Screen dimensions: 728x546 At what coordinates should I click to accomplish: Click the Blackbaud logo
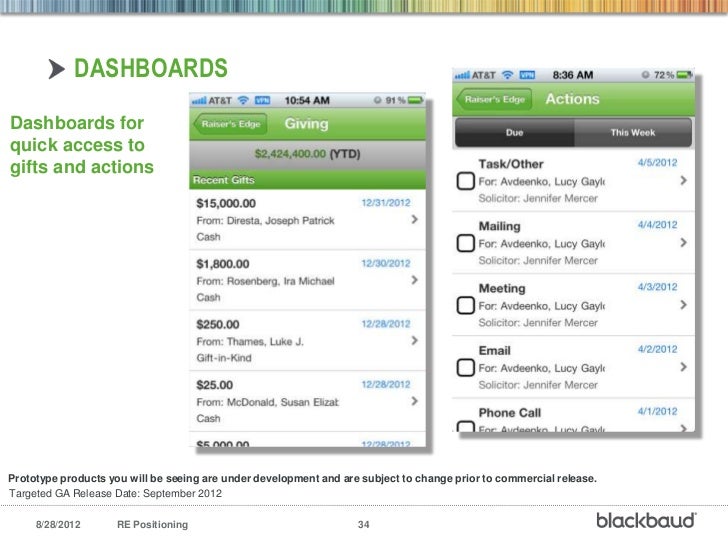coord(646,520)
